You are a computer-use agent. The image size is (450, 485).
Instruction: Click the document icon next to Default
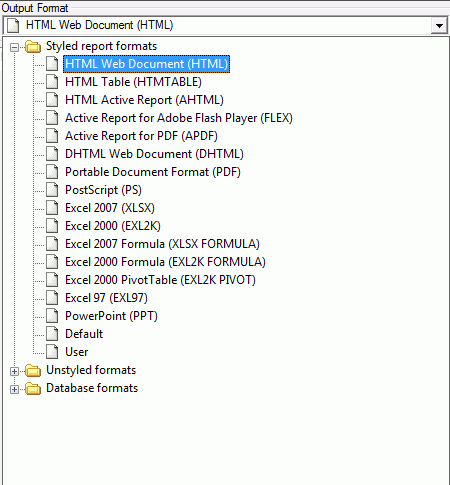point(52,334)
